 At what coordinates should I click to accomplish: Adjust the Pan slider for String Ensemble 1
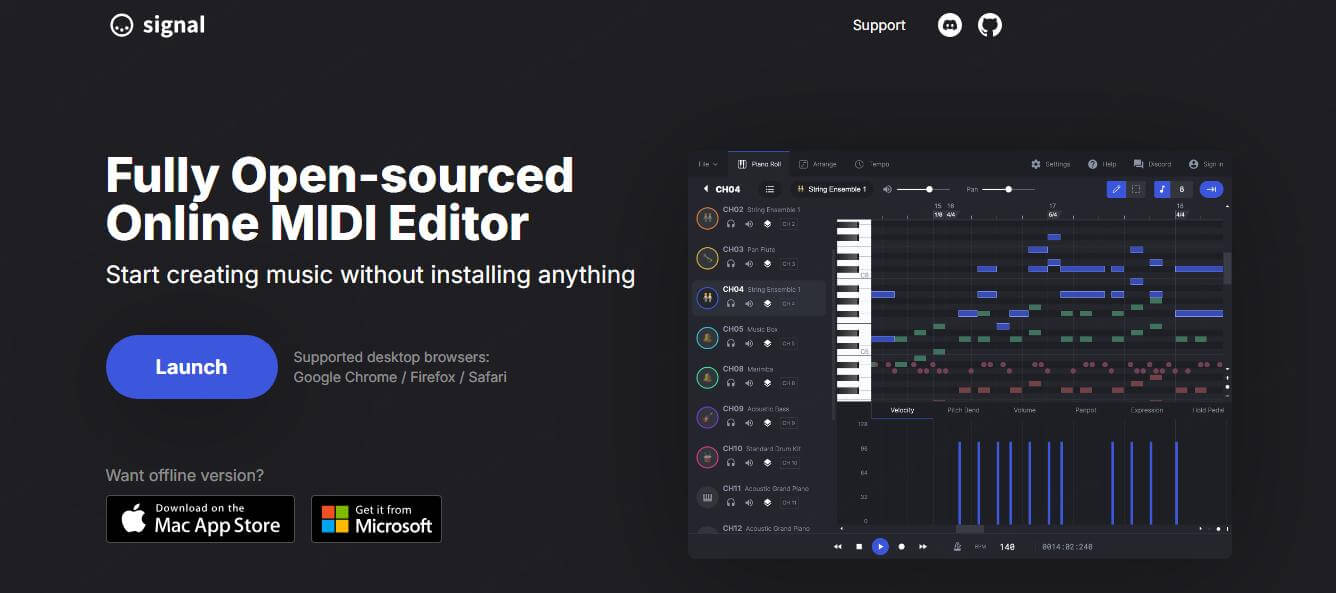[1007, 188]
